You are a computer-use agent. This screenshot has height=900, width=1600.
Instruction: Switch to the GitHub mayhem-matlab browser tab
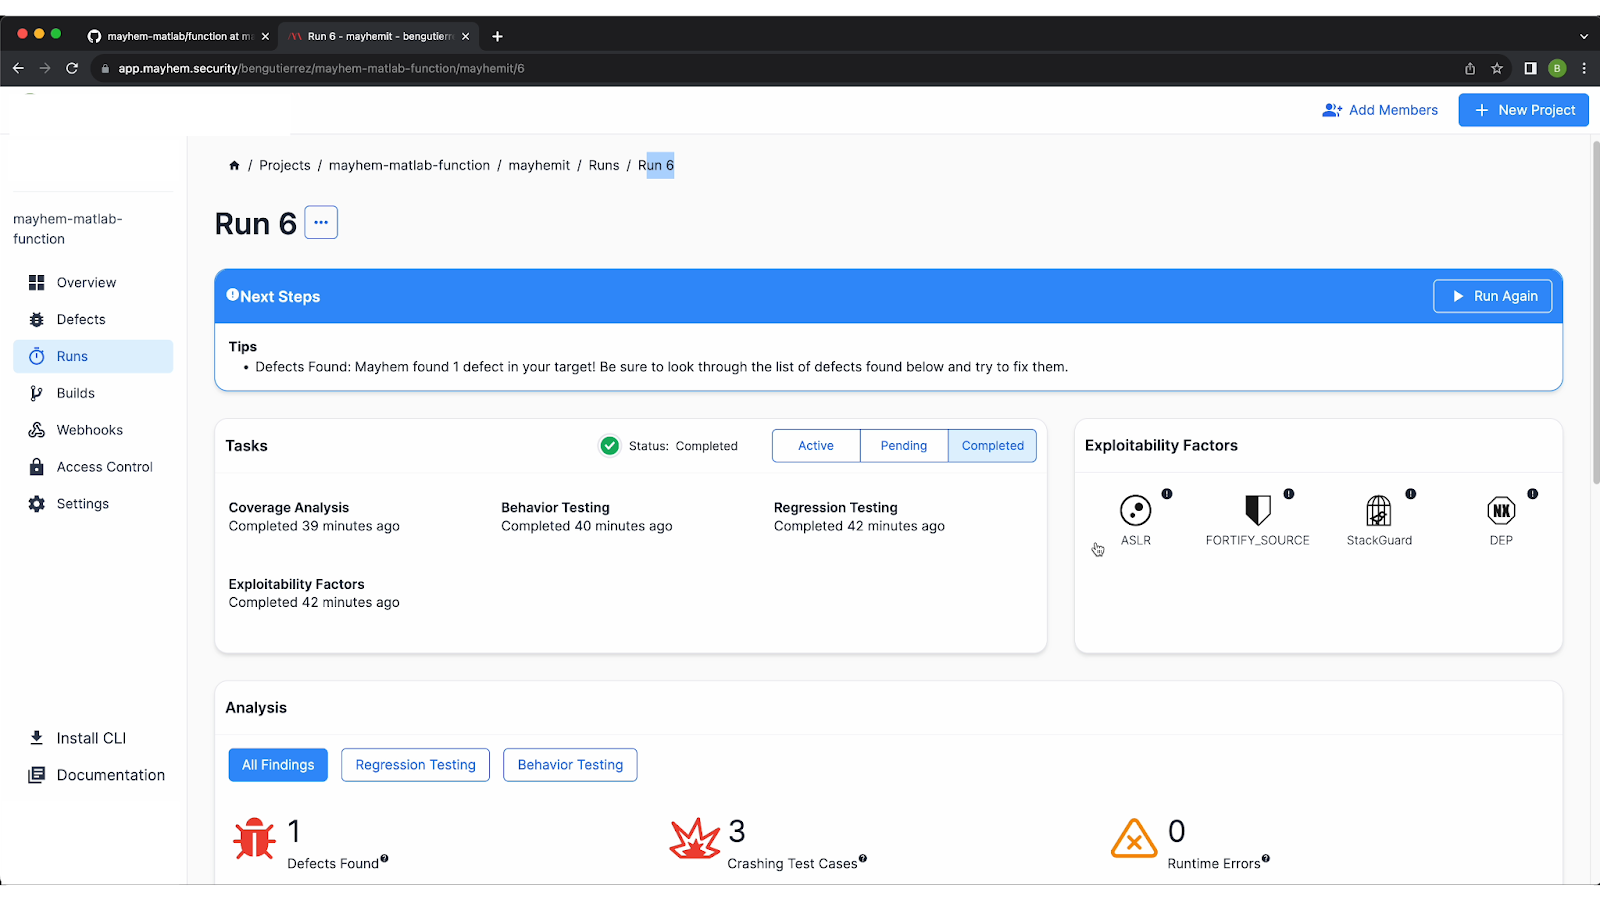(x=178, y=36)
